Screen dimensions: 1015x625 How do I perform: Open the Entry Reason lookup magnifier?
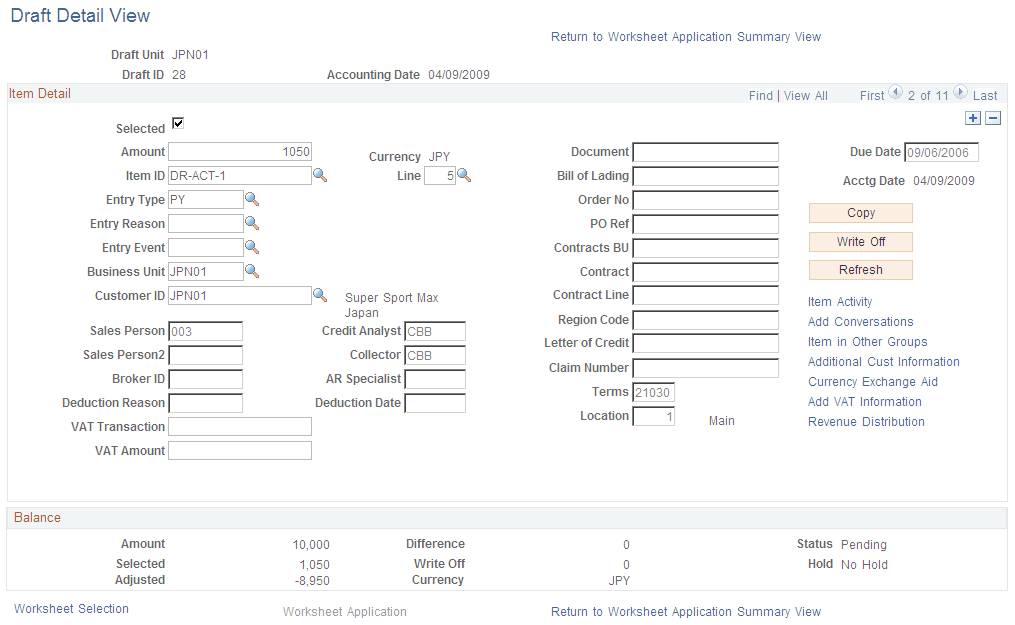(252, 223)
